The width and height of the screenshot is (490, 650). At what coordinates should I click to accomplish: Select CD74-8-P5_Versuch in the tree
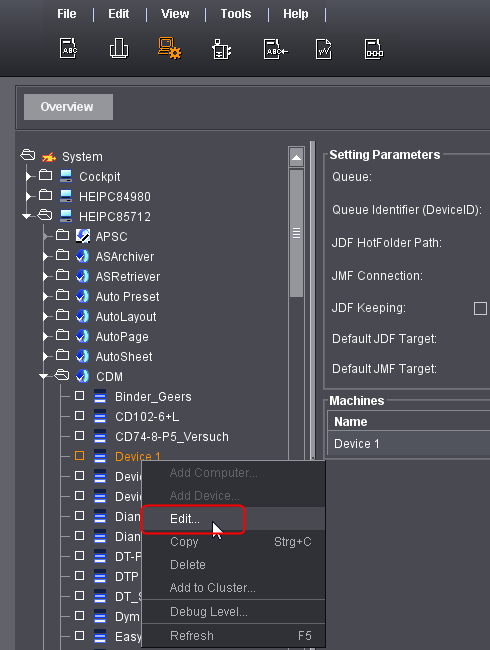172,437
